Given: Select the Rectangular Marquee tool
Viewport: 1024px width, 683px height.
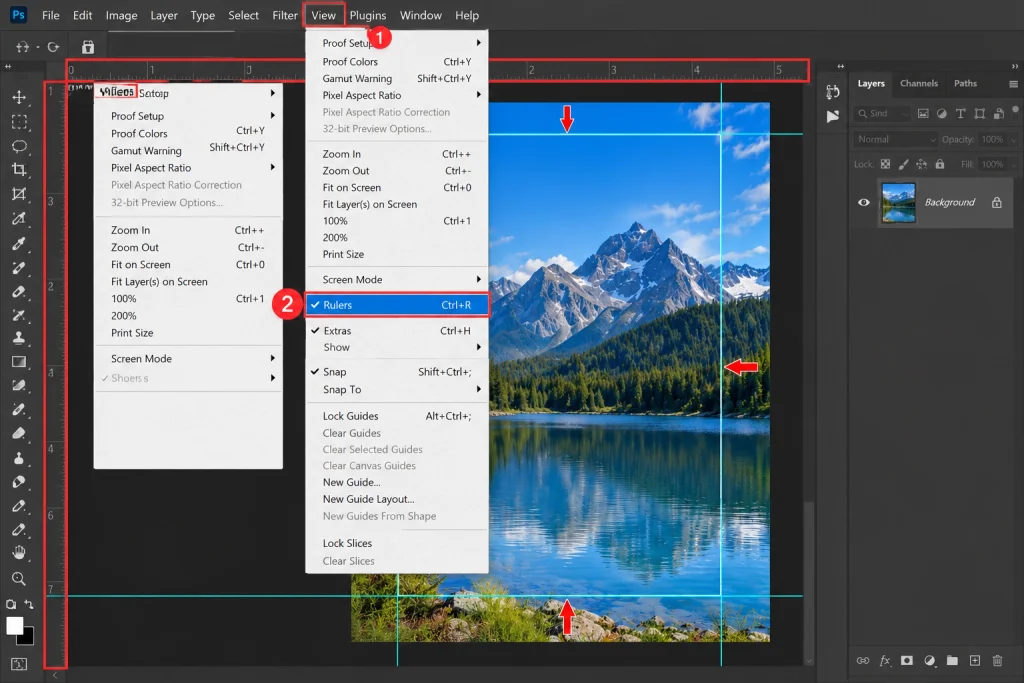Looking at the screenshot, I should (19, 122).
